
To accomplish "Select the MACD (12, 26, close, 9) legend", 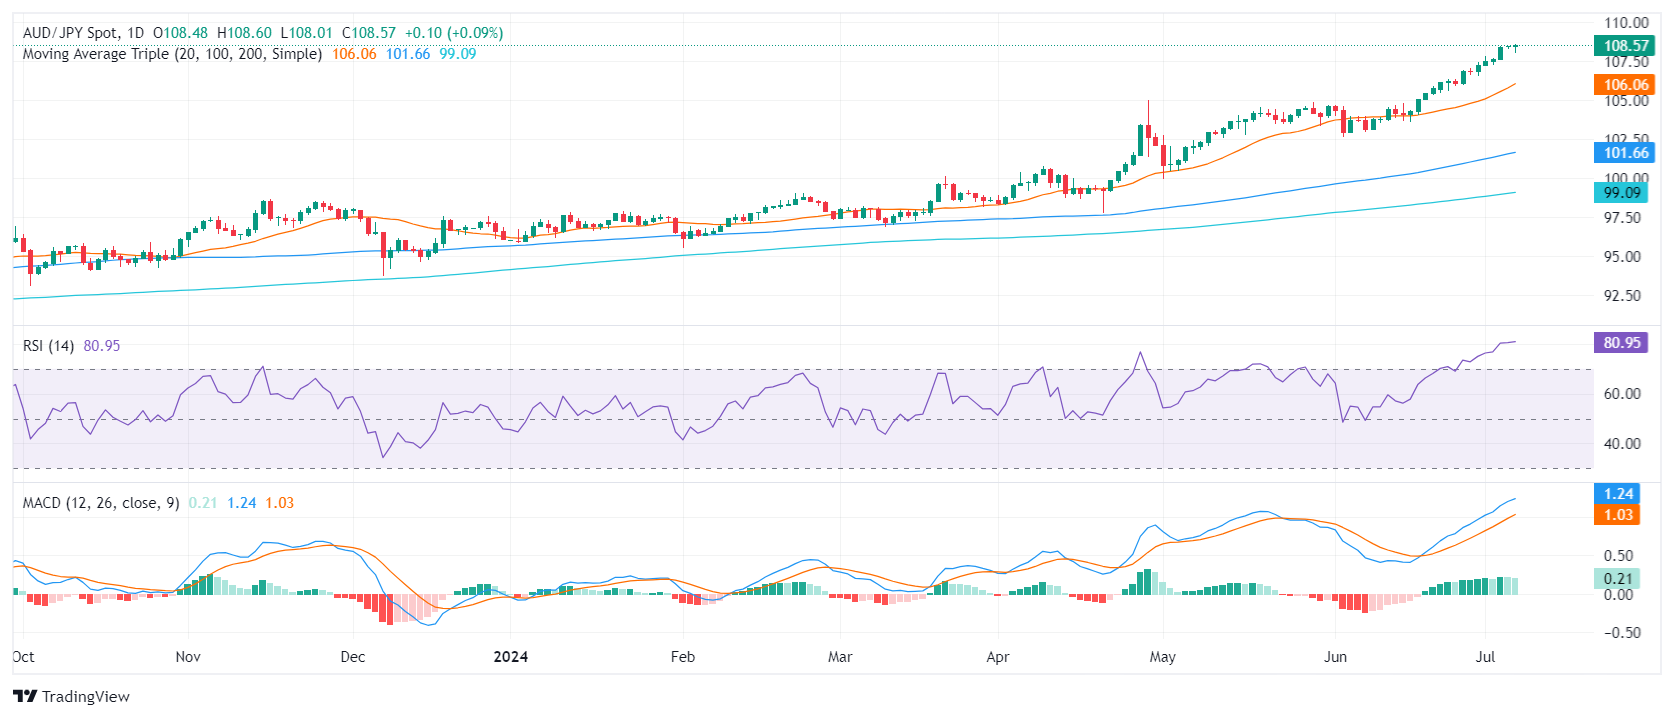I will (101, 503).
